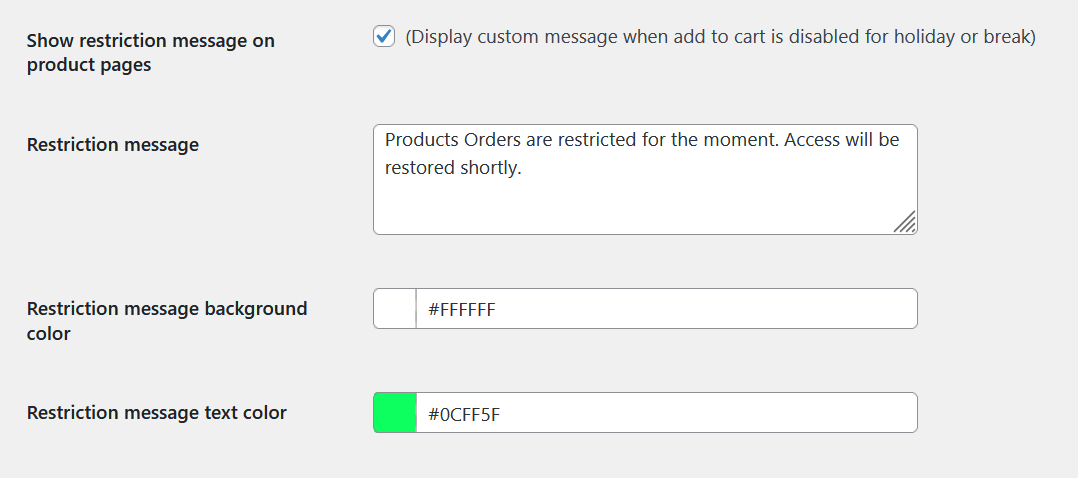The height and width of the screenshot is (478, 1078).
Task: Open the white background color swatch
Action: [x=395, y=309]
